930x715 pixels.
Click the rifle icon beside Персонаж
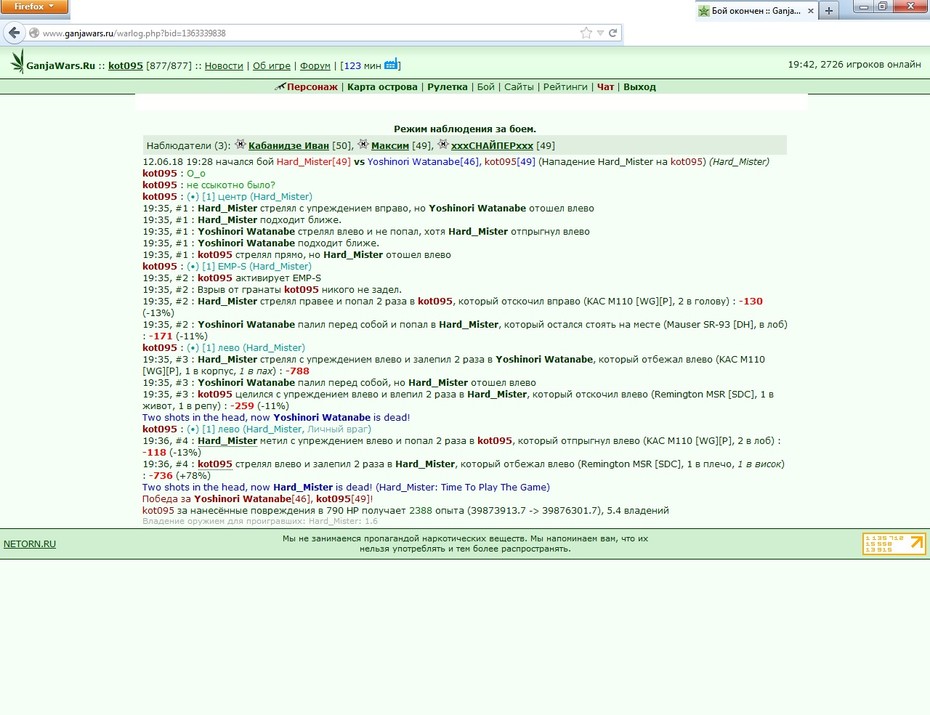pyautogui.click(x=280, y=87)
